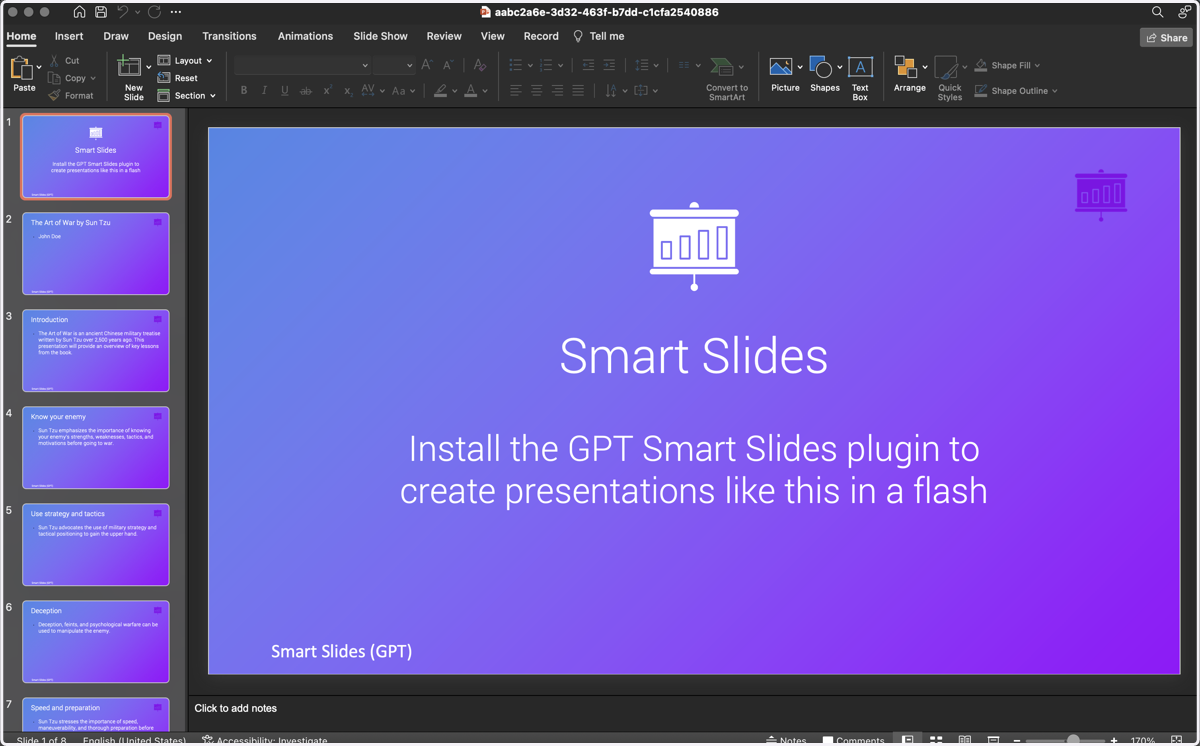The height and width of the screenshot is (746, 1200).
Task: Clear all text formatting
Action: [480, 65]
